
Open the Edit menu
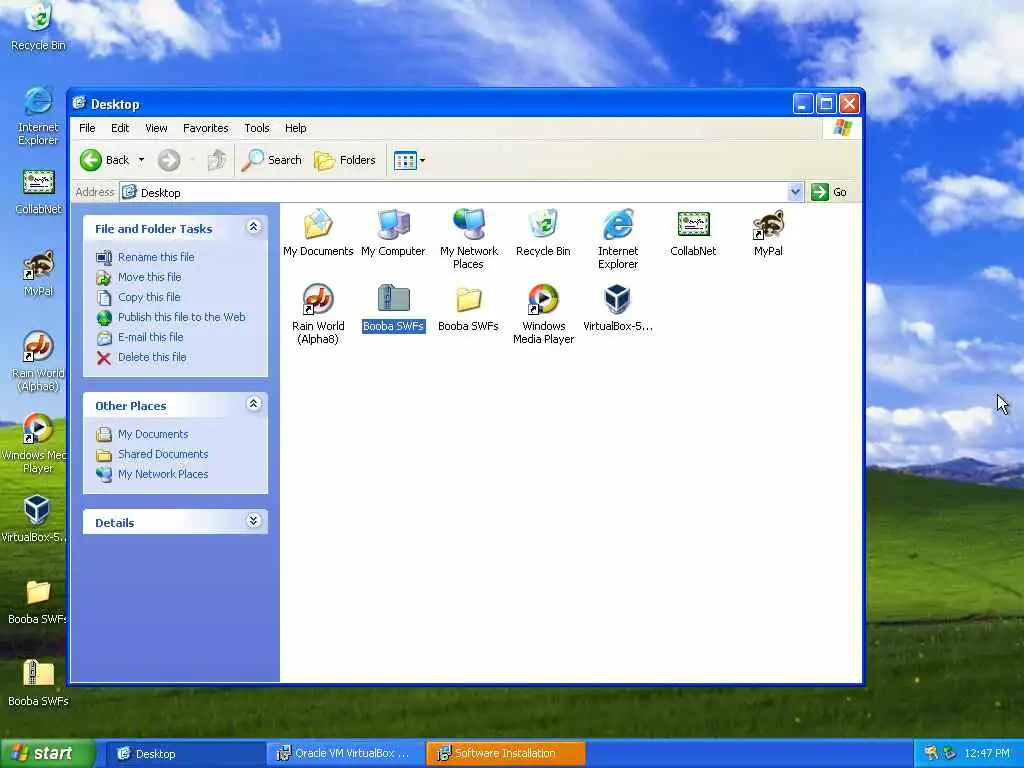coord(120,128)
